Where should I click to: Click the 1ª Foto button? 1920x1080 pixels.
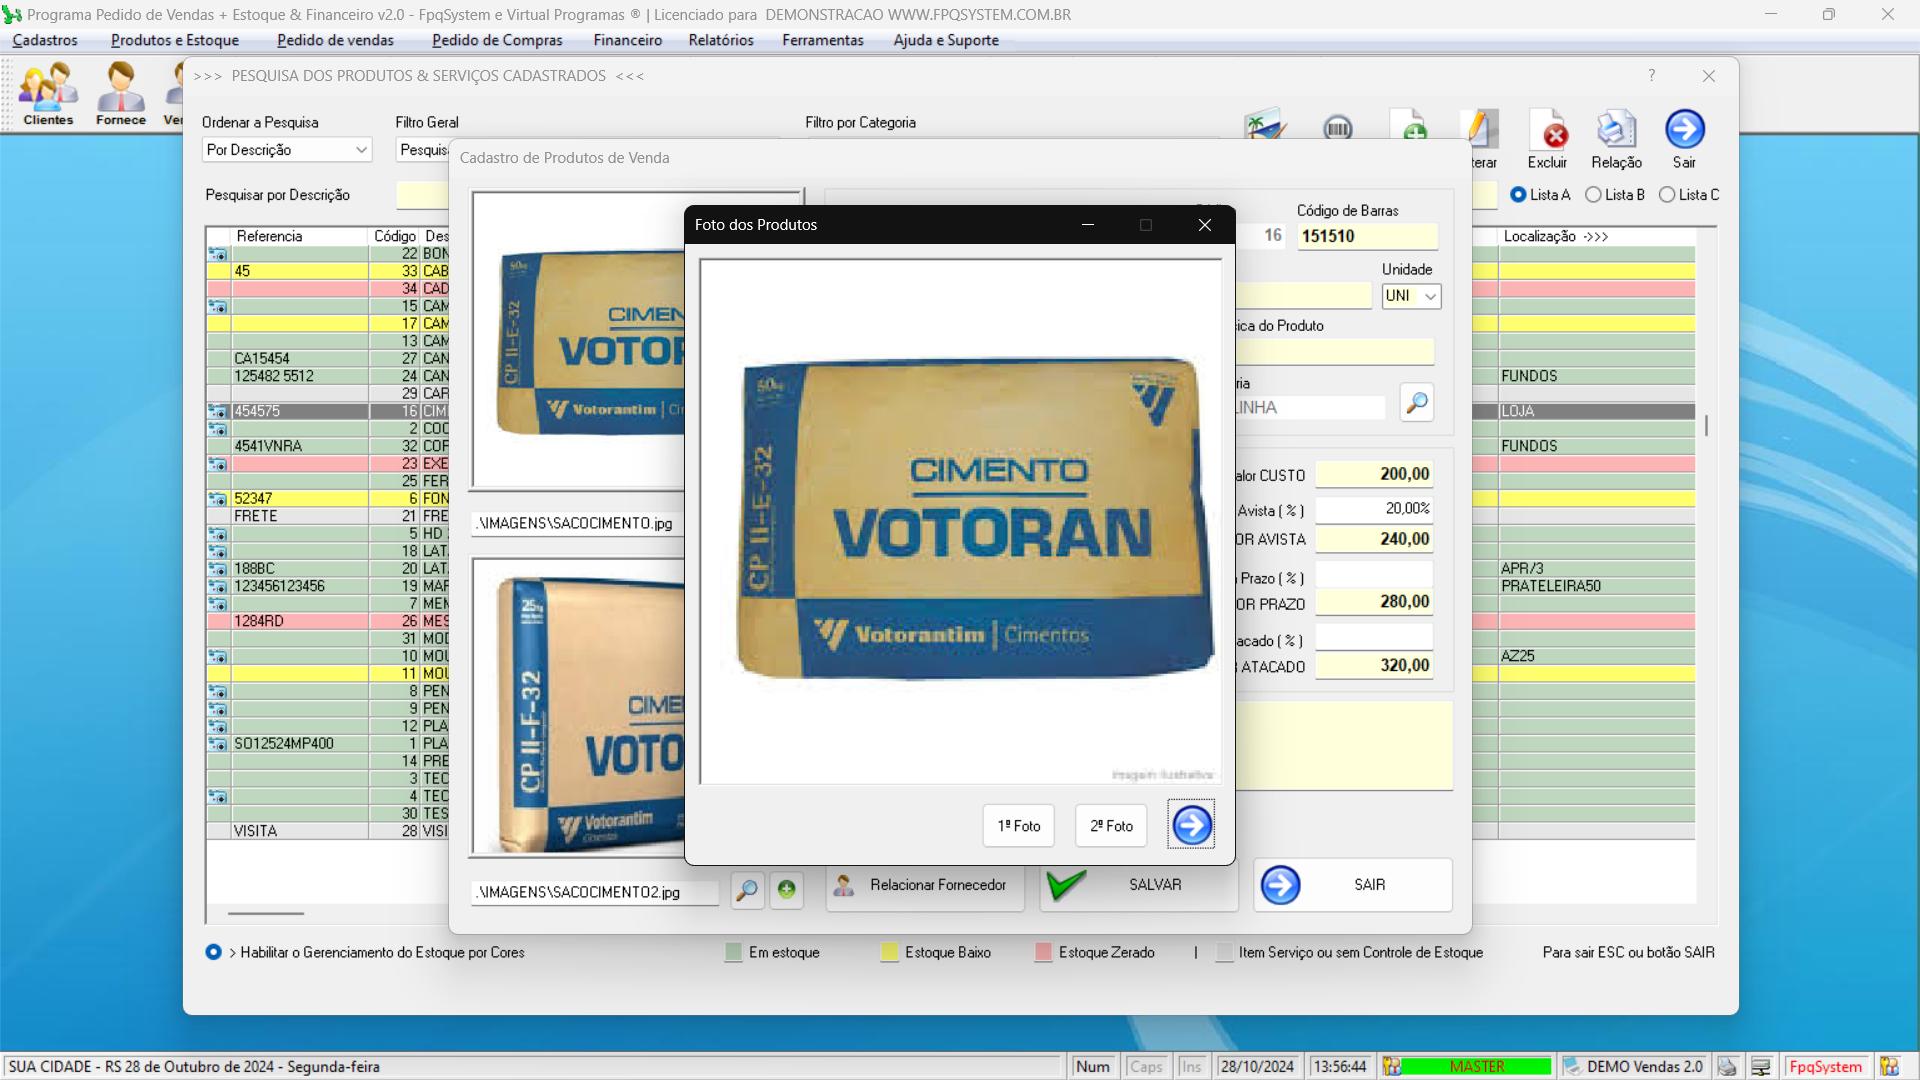(1018, 826)
